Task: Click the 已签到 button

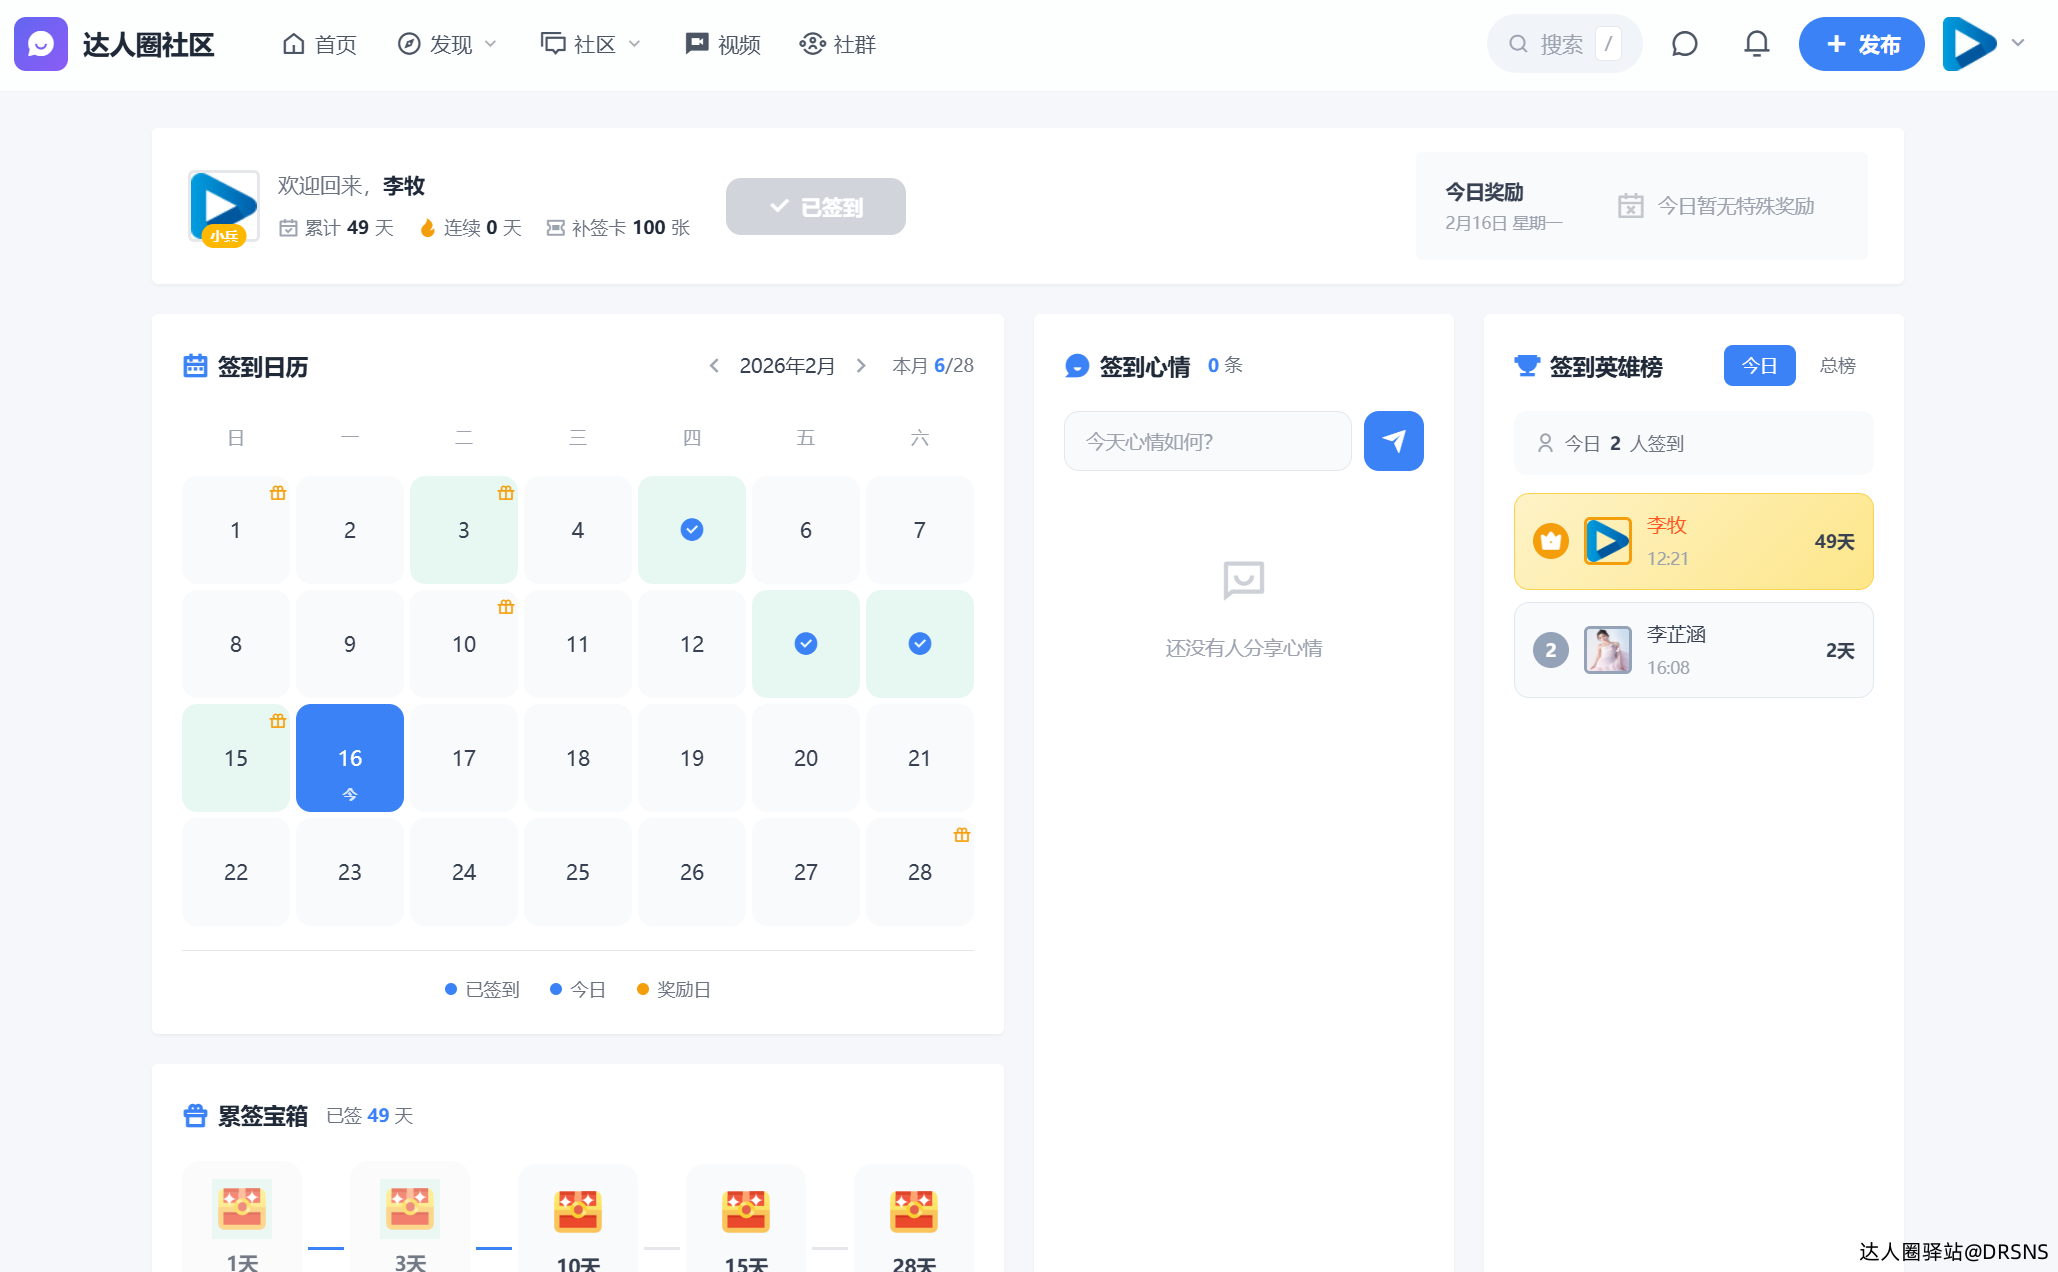Action: click(x=816, y=207)
